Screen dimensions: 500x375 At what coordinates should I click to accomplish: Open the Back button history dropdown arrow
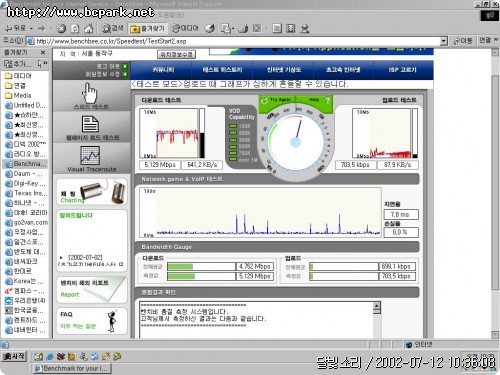[x=31, y=29]
